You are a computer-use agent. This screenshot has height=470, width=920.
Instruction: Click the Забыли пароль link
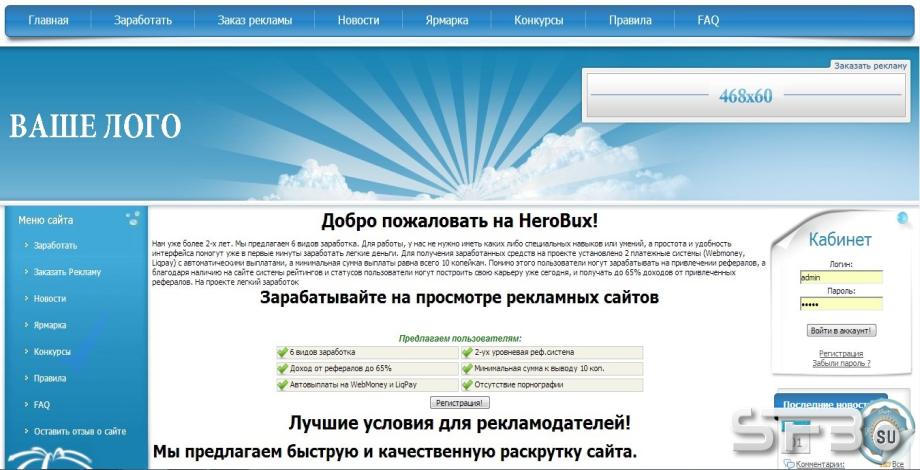pos(841,363)
